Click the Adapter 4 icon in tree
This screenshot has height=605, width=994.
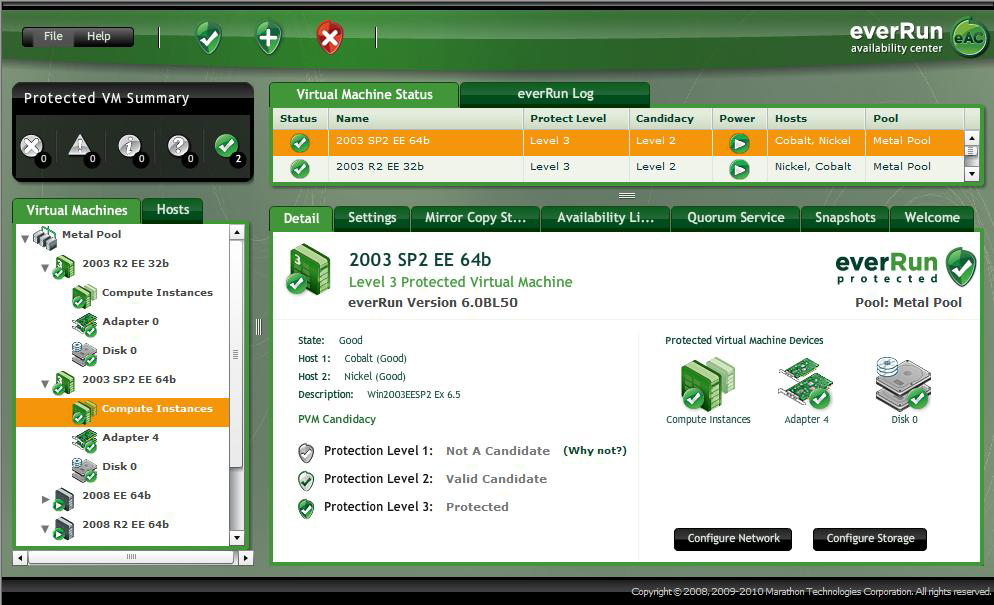coord(84,441)
